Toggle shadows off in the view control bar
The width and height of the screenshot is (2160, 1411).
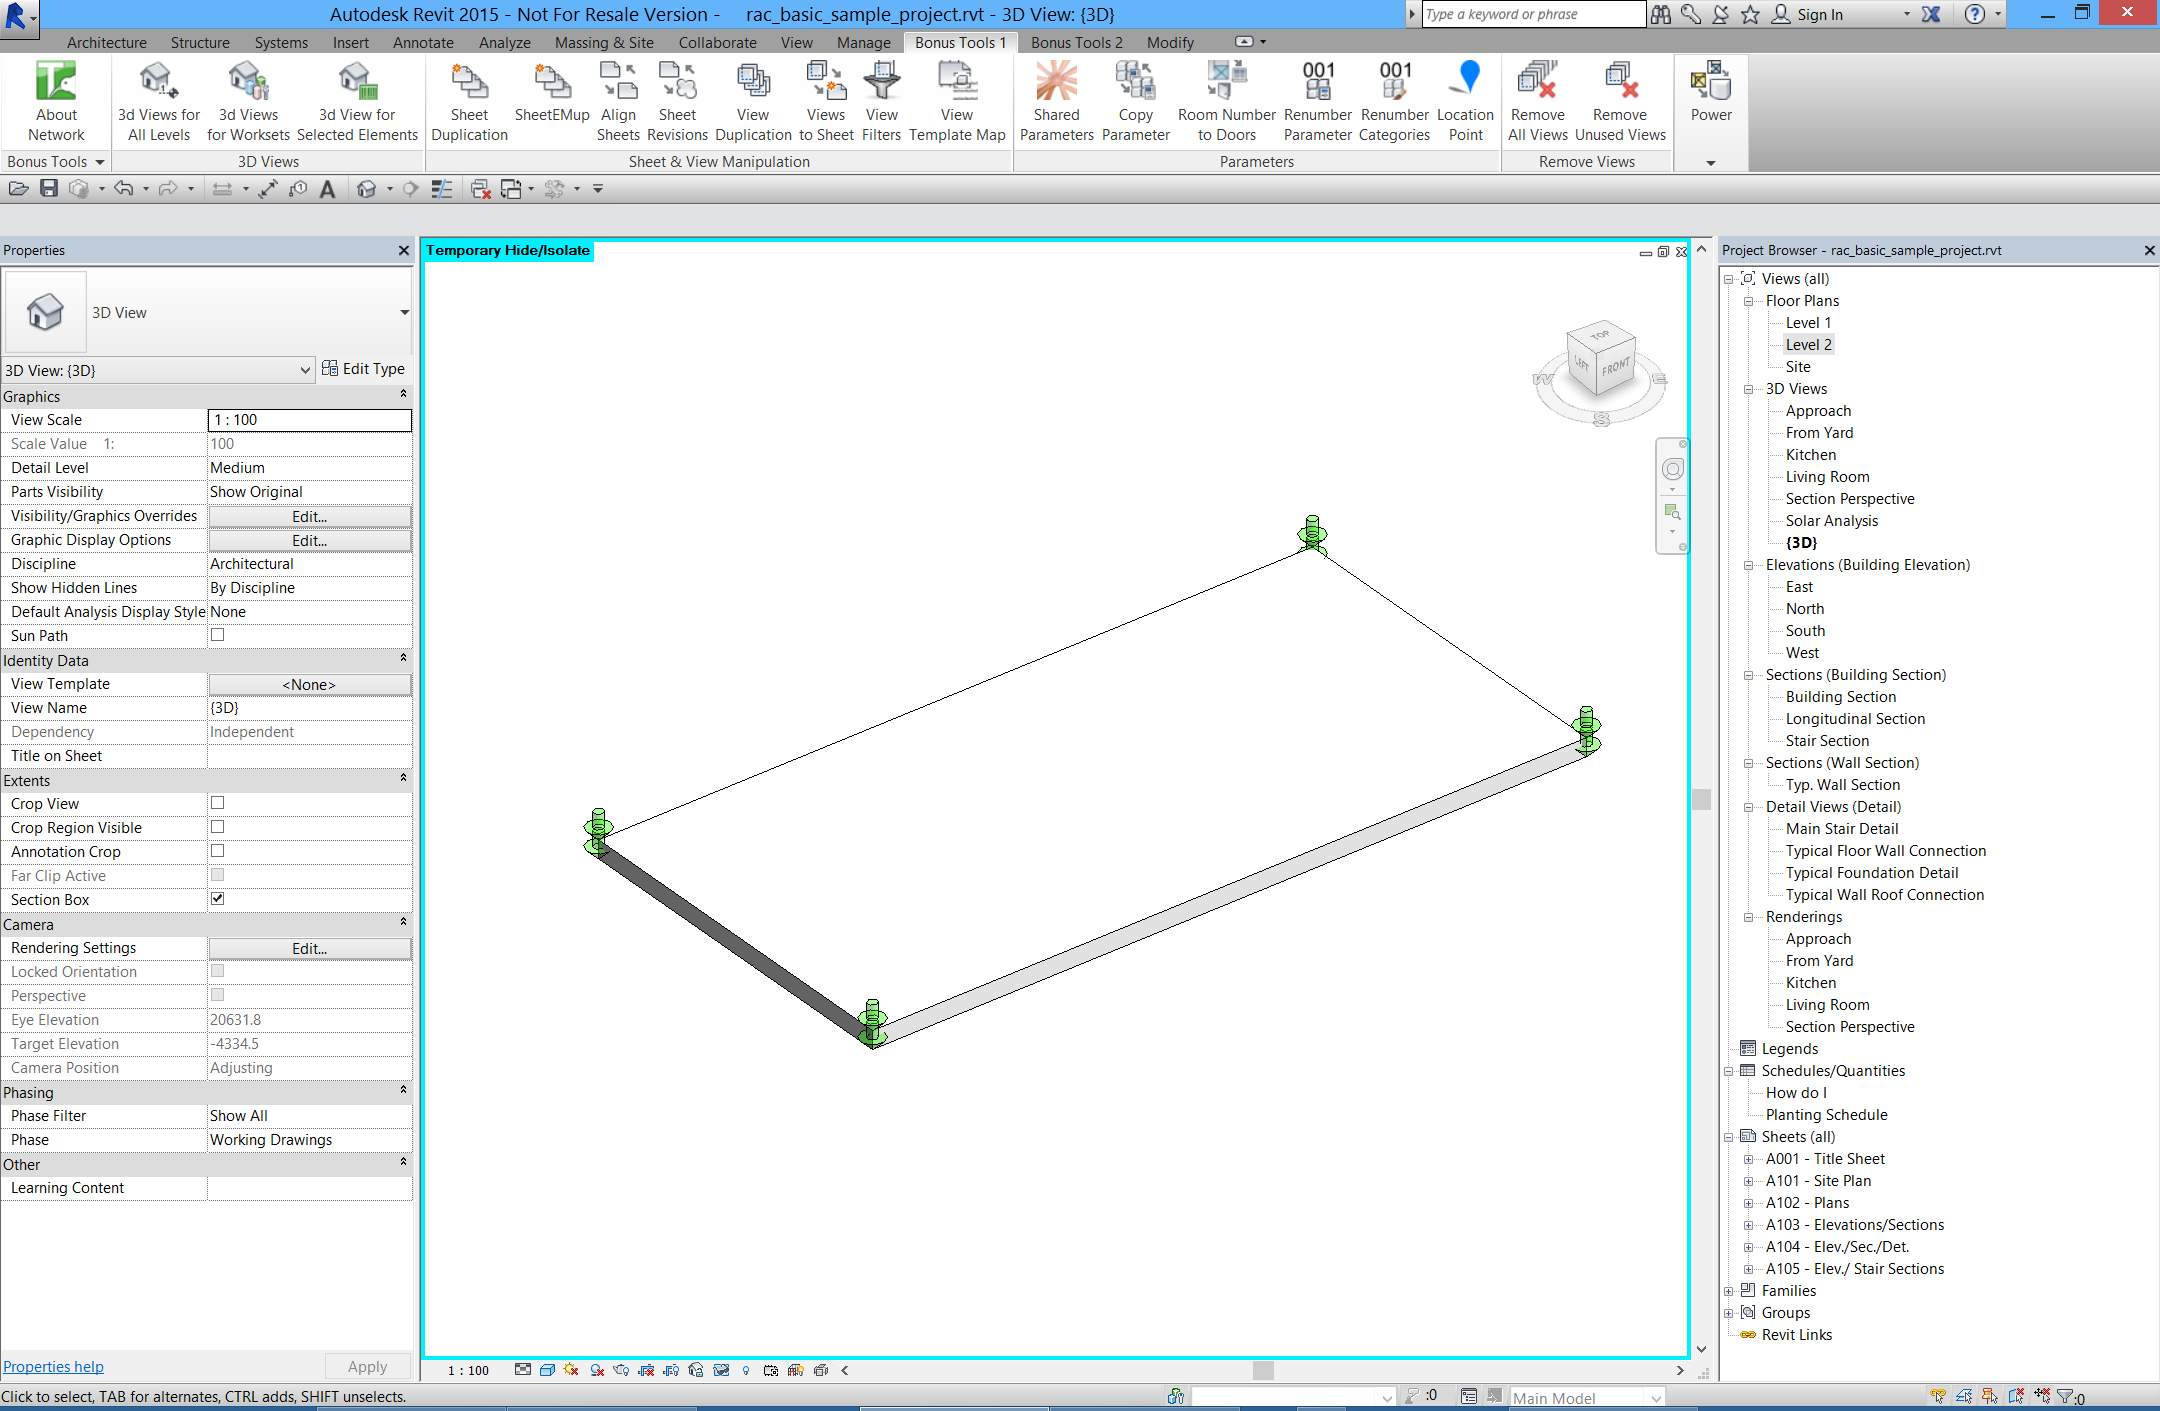pyautogui.click(x=596, y=1371)
